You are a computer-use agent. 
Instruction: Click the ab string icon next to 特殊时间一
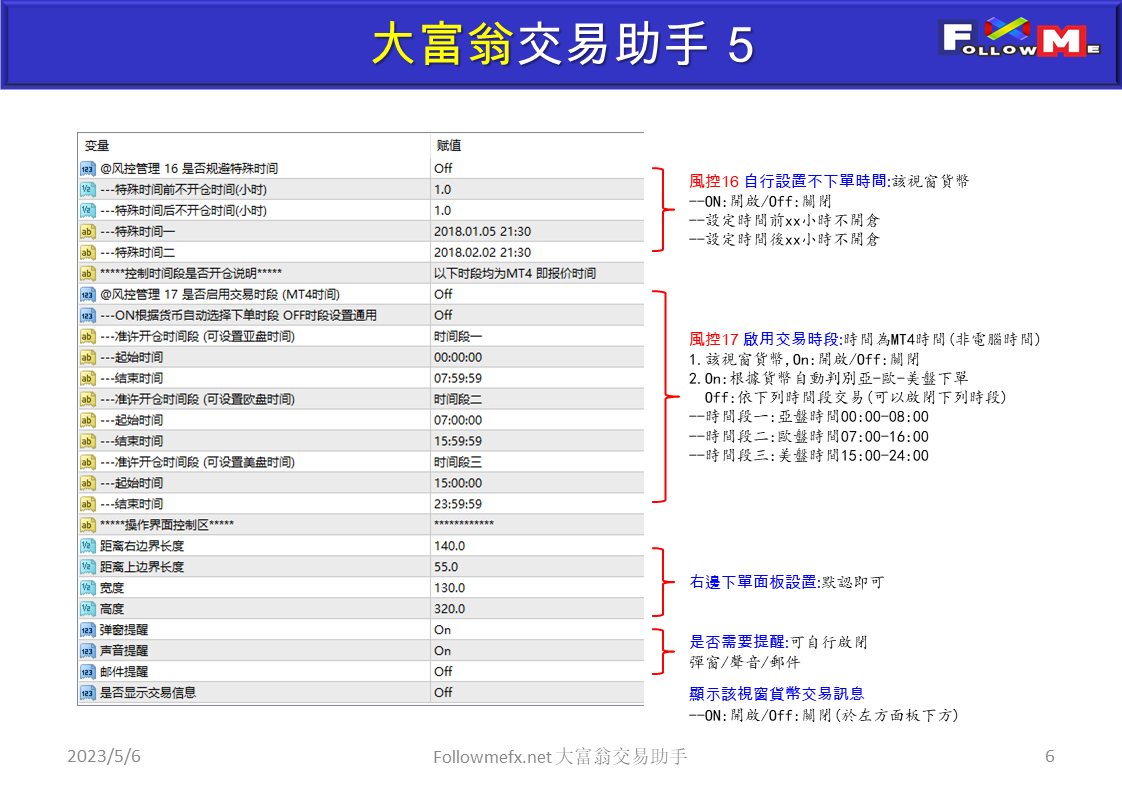point(87,229)
